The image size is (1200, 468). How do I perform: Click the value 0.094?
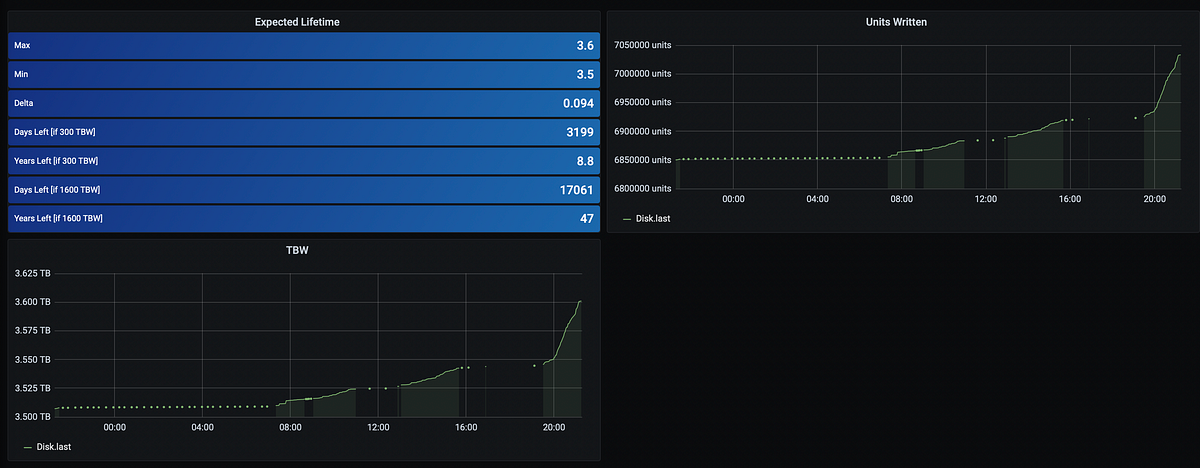coord(578,103)
